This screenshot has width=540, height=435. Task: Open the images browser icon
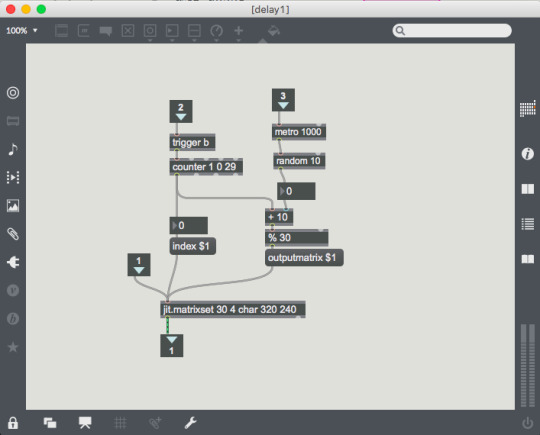[x=13, y=206]
